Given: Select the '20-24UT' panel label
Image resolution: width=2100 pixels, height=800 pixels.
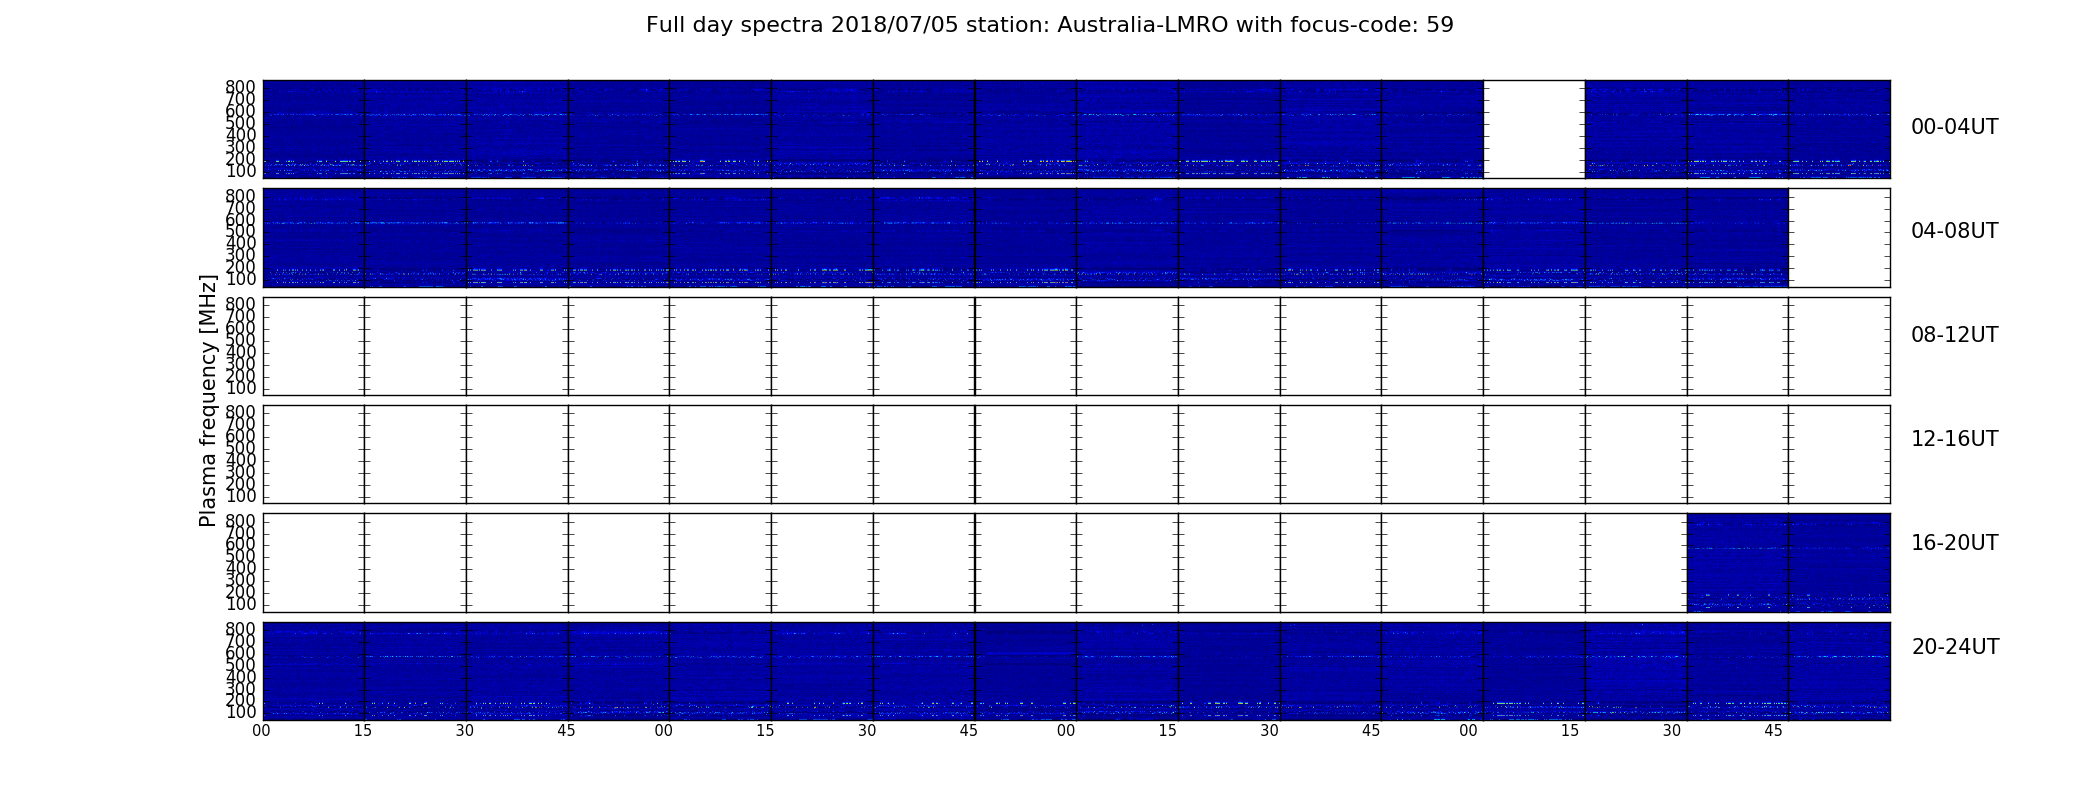Looking at the screenshot, I should (x=1955, y=647).
